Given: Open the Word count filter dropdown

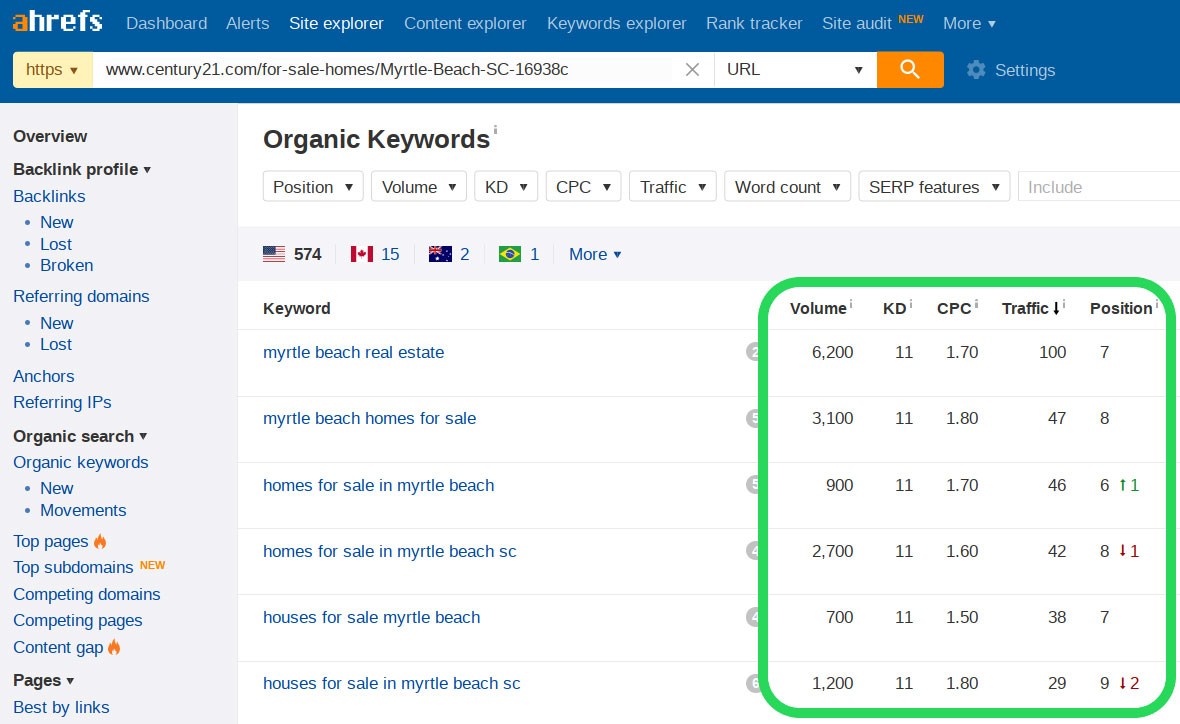Looking at the screenshot, I should (787, 187).
